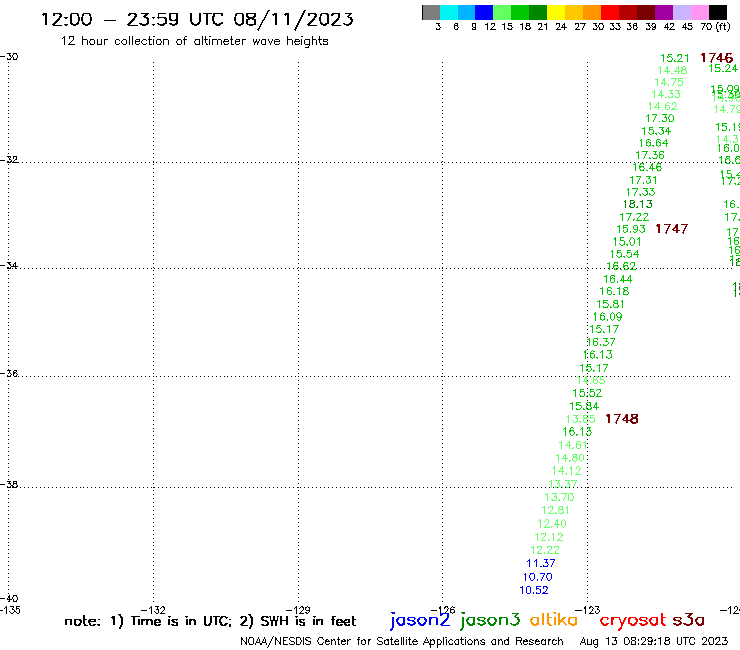Image resolution: width=740 pixels, height=650 pixels.
Task: Click the wave height value '15.52'
Action: (x=587, y=393)
